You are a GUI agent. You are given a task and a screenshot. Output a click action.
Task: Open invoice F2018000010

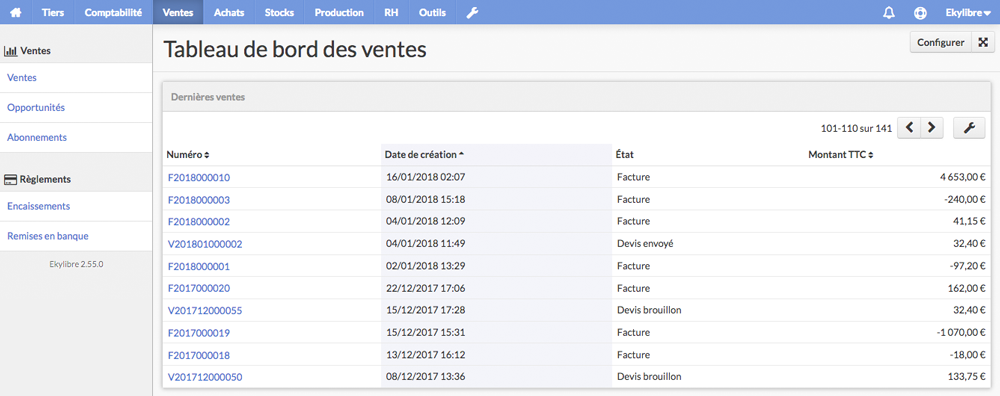pos(198,177)
